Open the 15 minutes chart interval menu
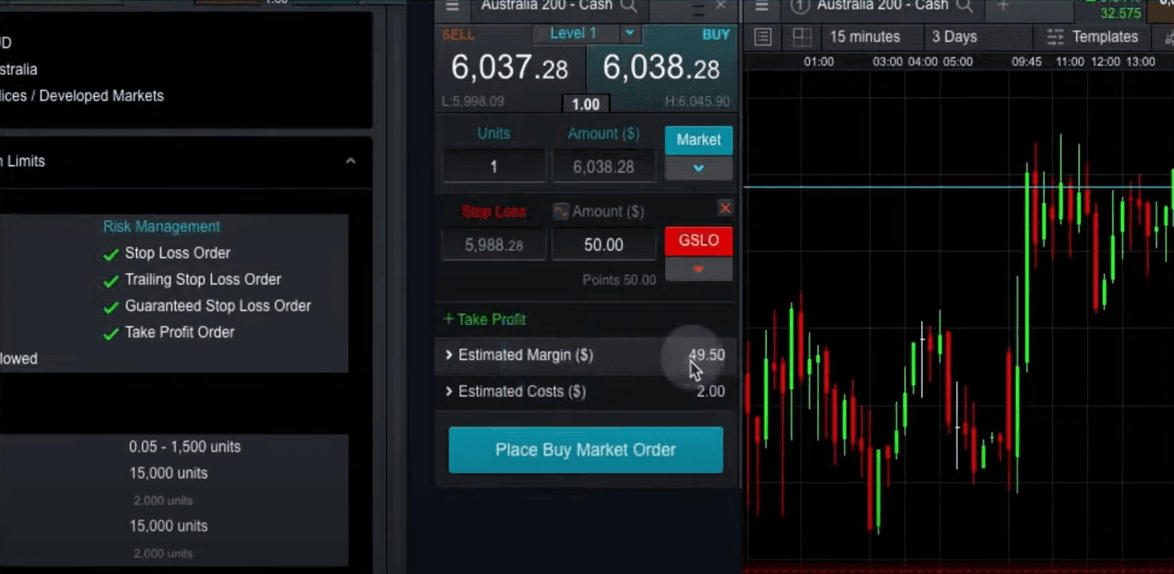This screenshot has width=1174, height=574. (x=864, y=37)
